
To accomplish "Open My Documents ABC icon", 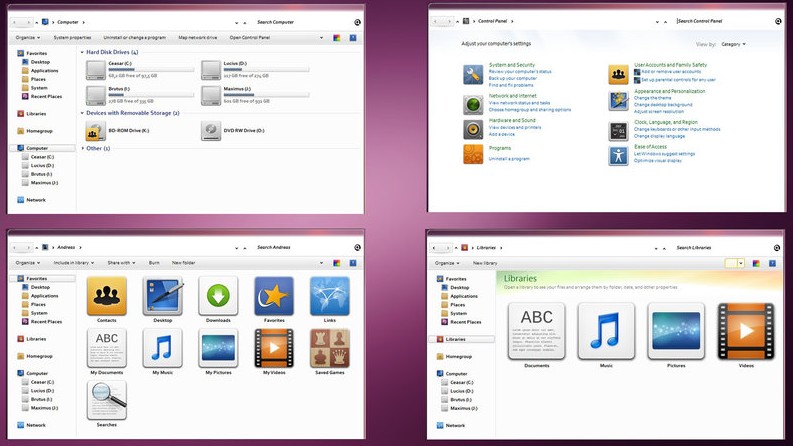I will coord(107,348).
